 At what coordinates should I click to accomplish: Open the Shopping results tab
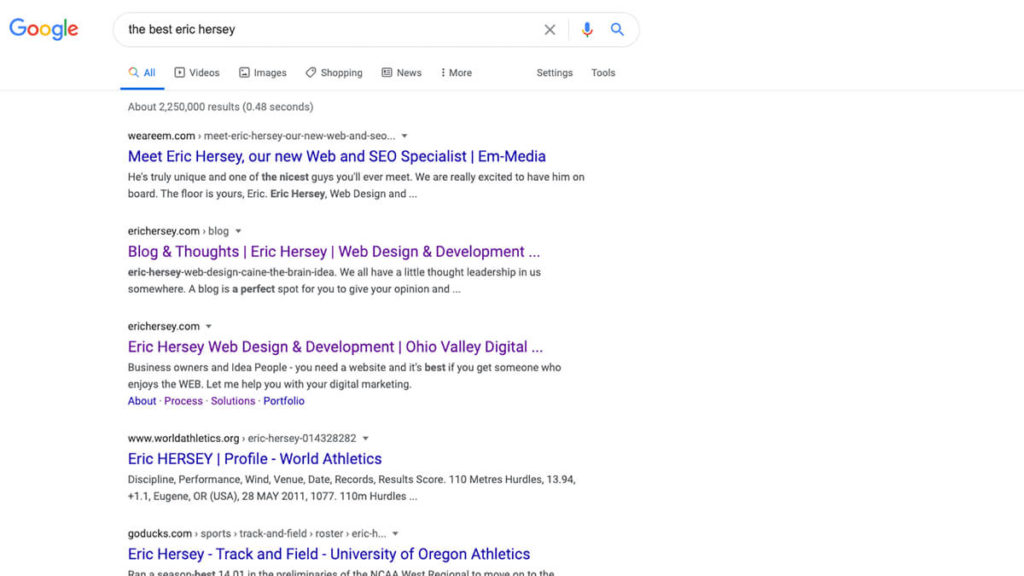coord(334,73)
